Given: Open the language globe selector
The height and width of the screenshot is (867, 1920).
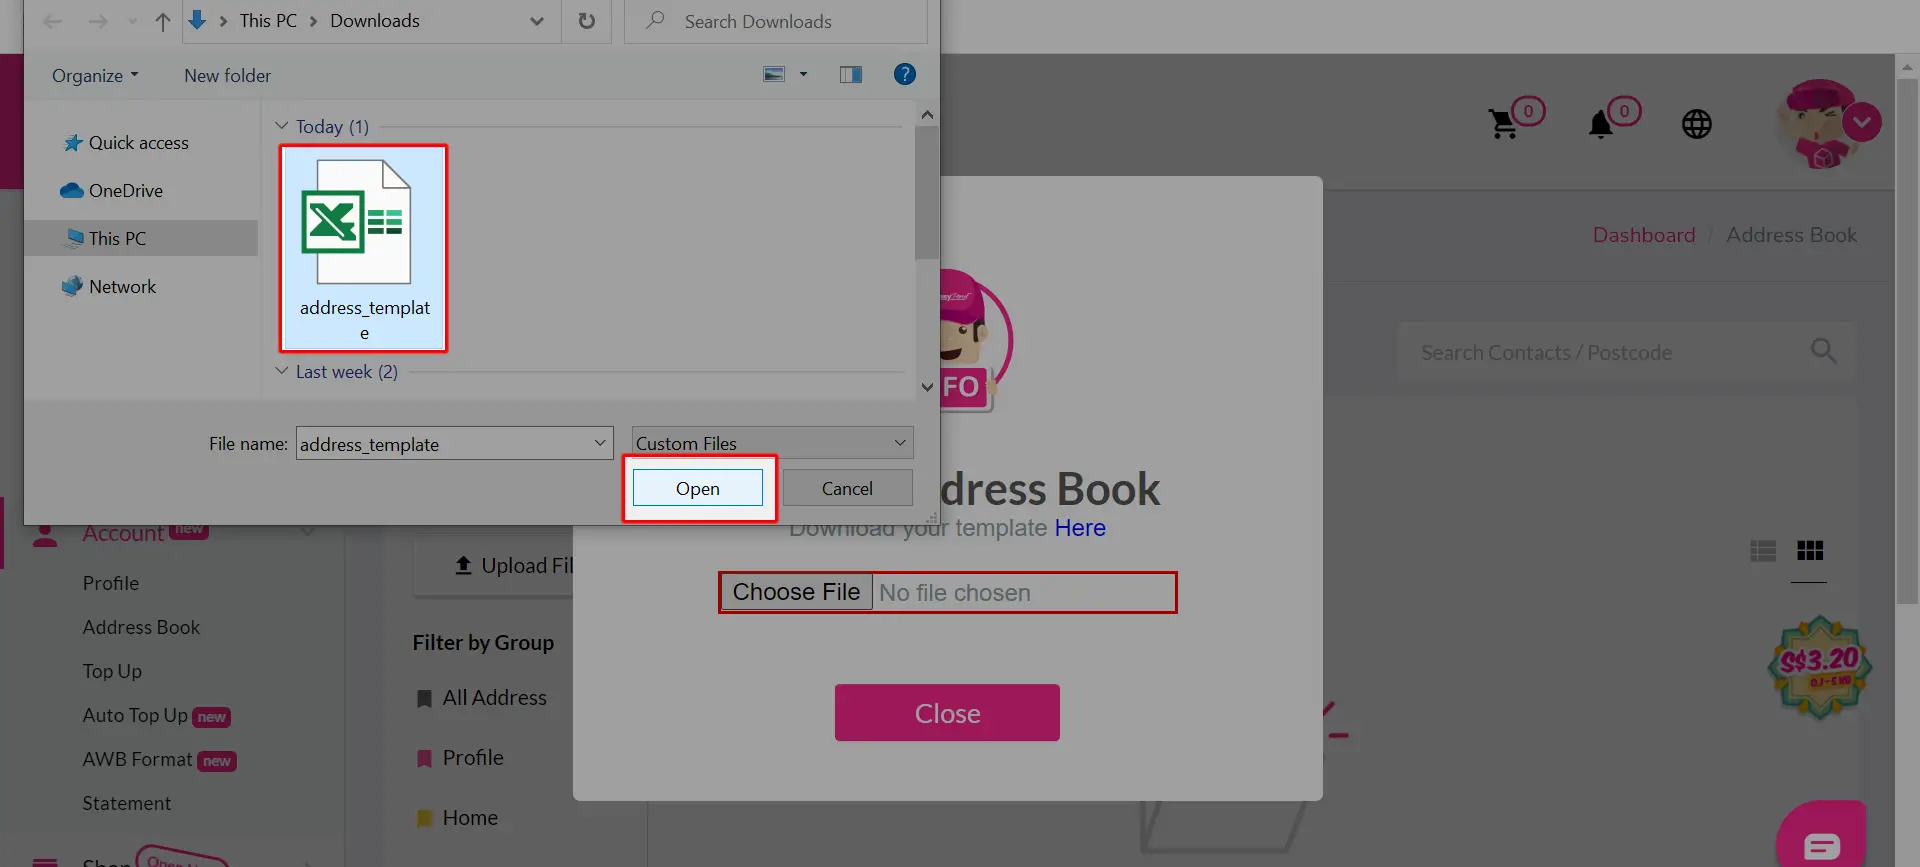Looking at the screenshot, I should [x=1697, y=124].
